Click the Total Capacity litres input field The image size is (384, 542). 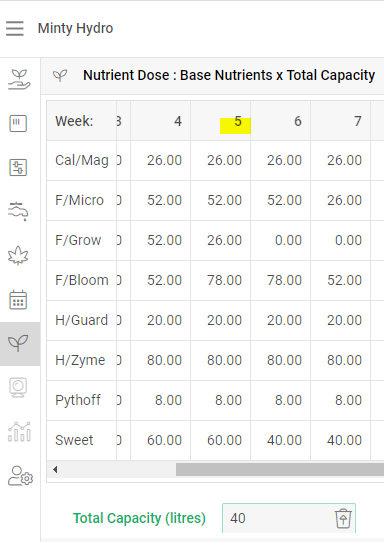click(289, 518)
